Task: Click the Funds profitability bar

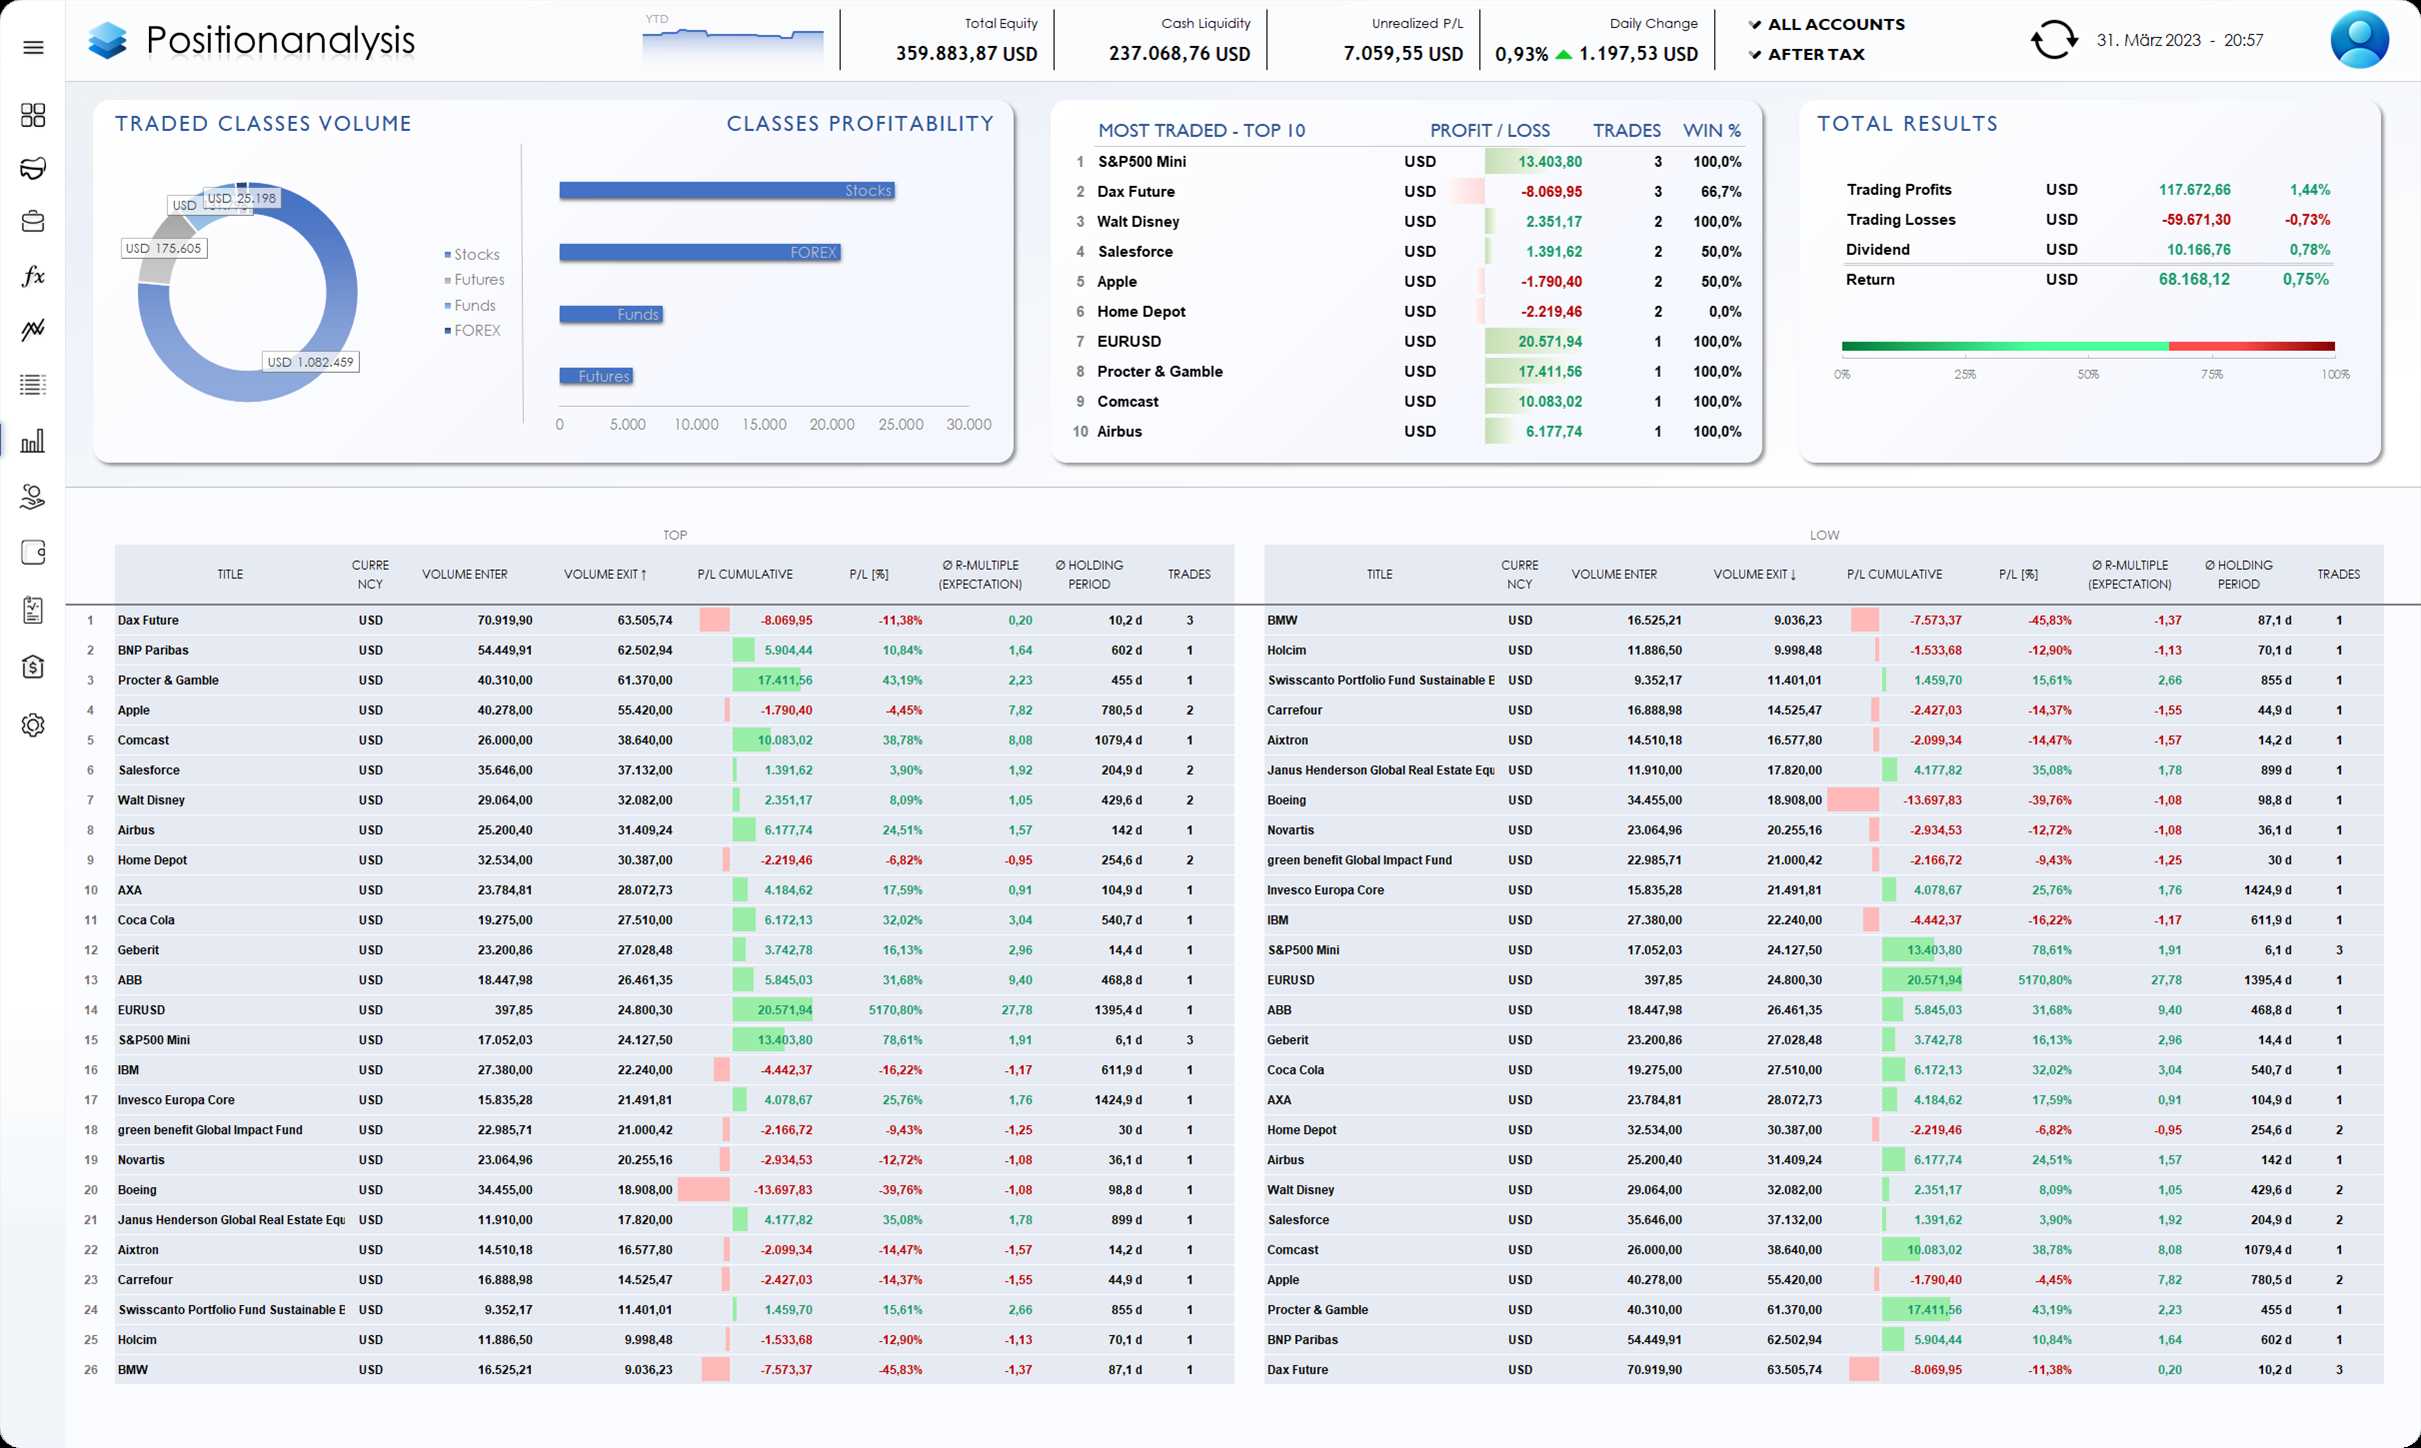Action: click(611, 314)
